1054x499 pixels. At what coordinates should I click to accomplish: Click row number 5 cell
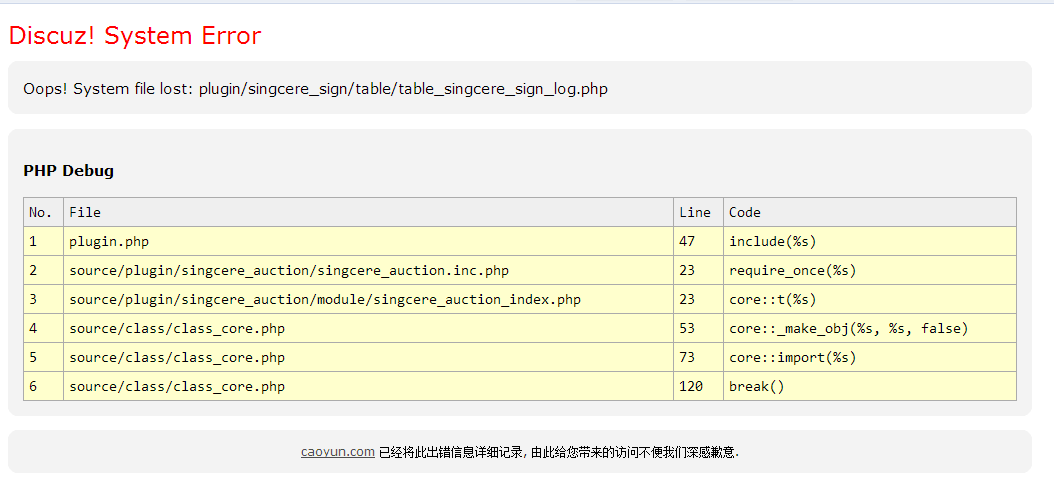coord(44,357)
